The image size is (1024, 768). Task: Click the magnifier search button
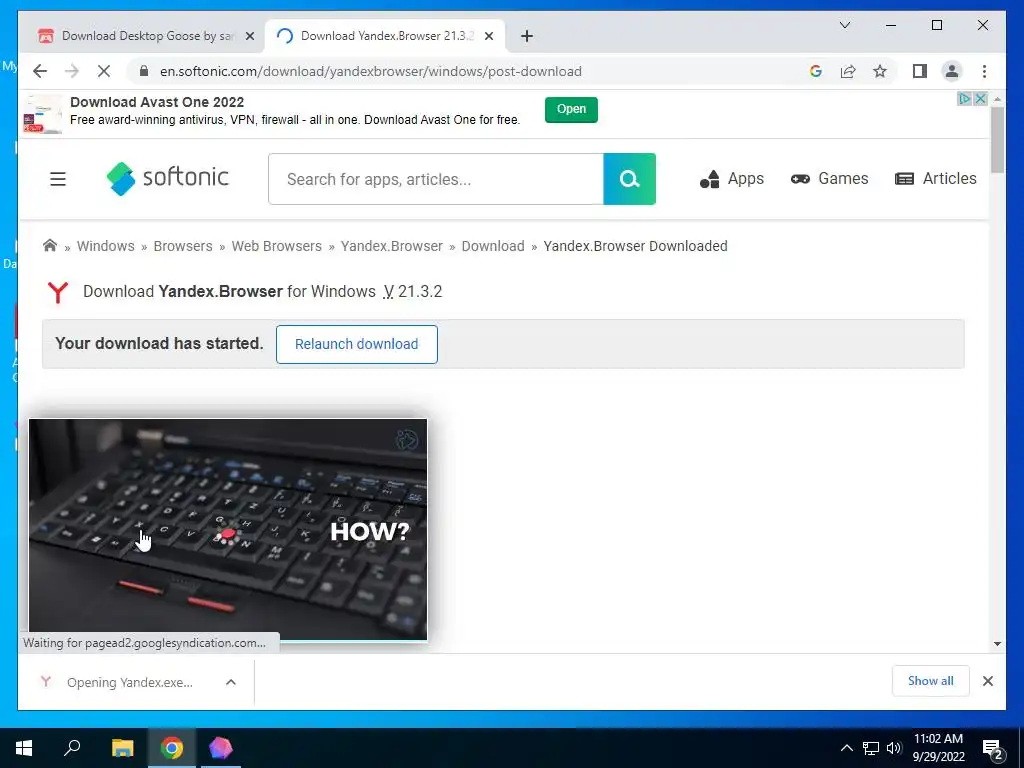630,179
